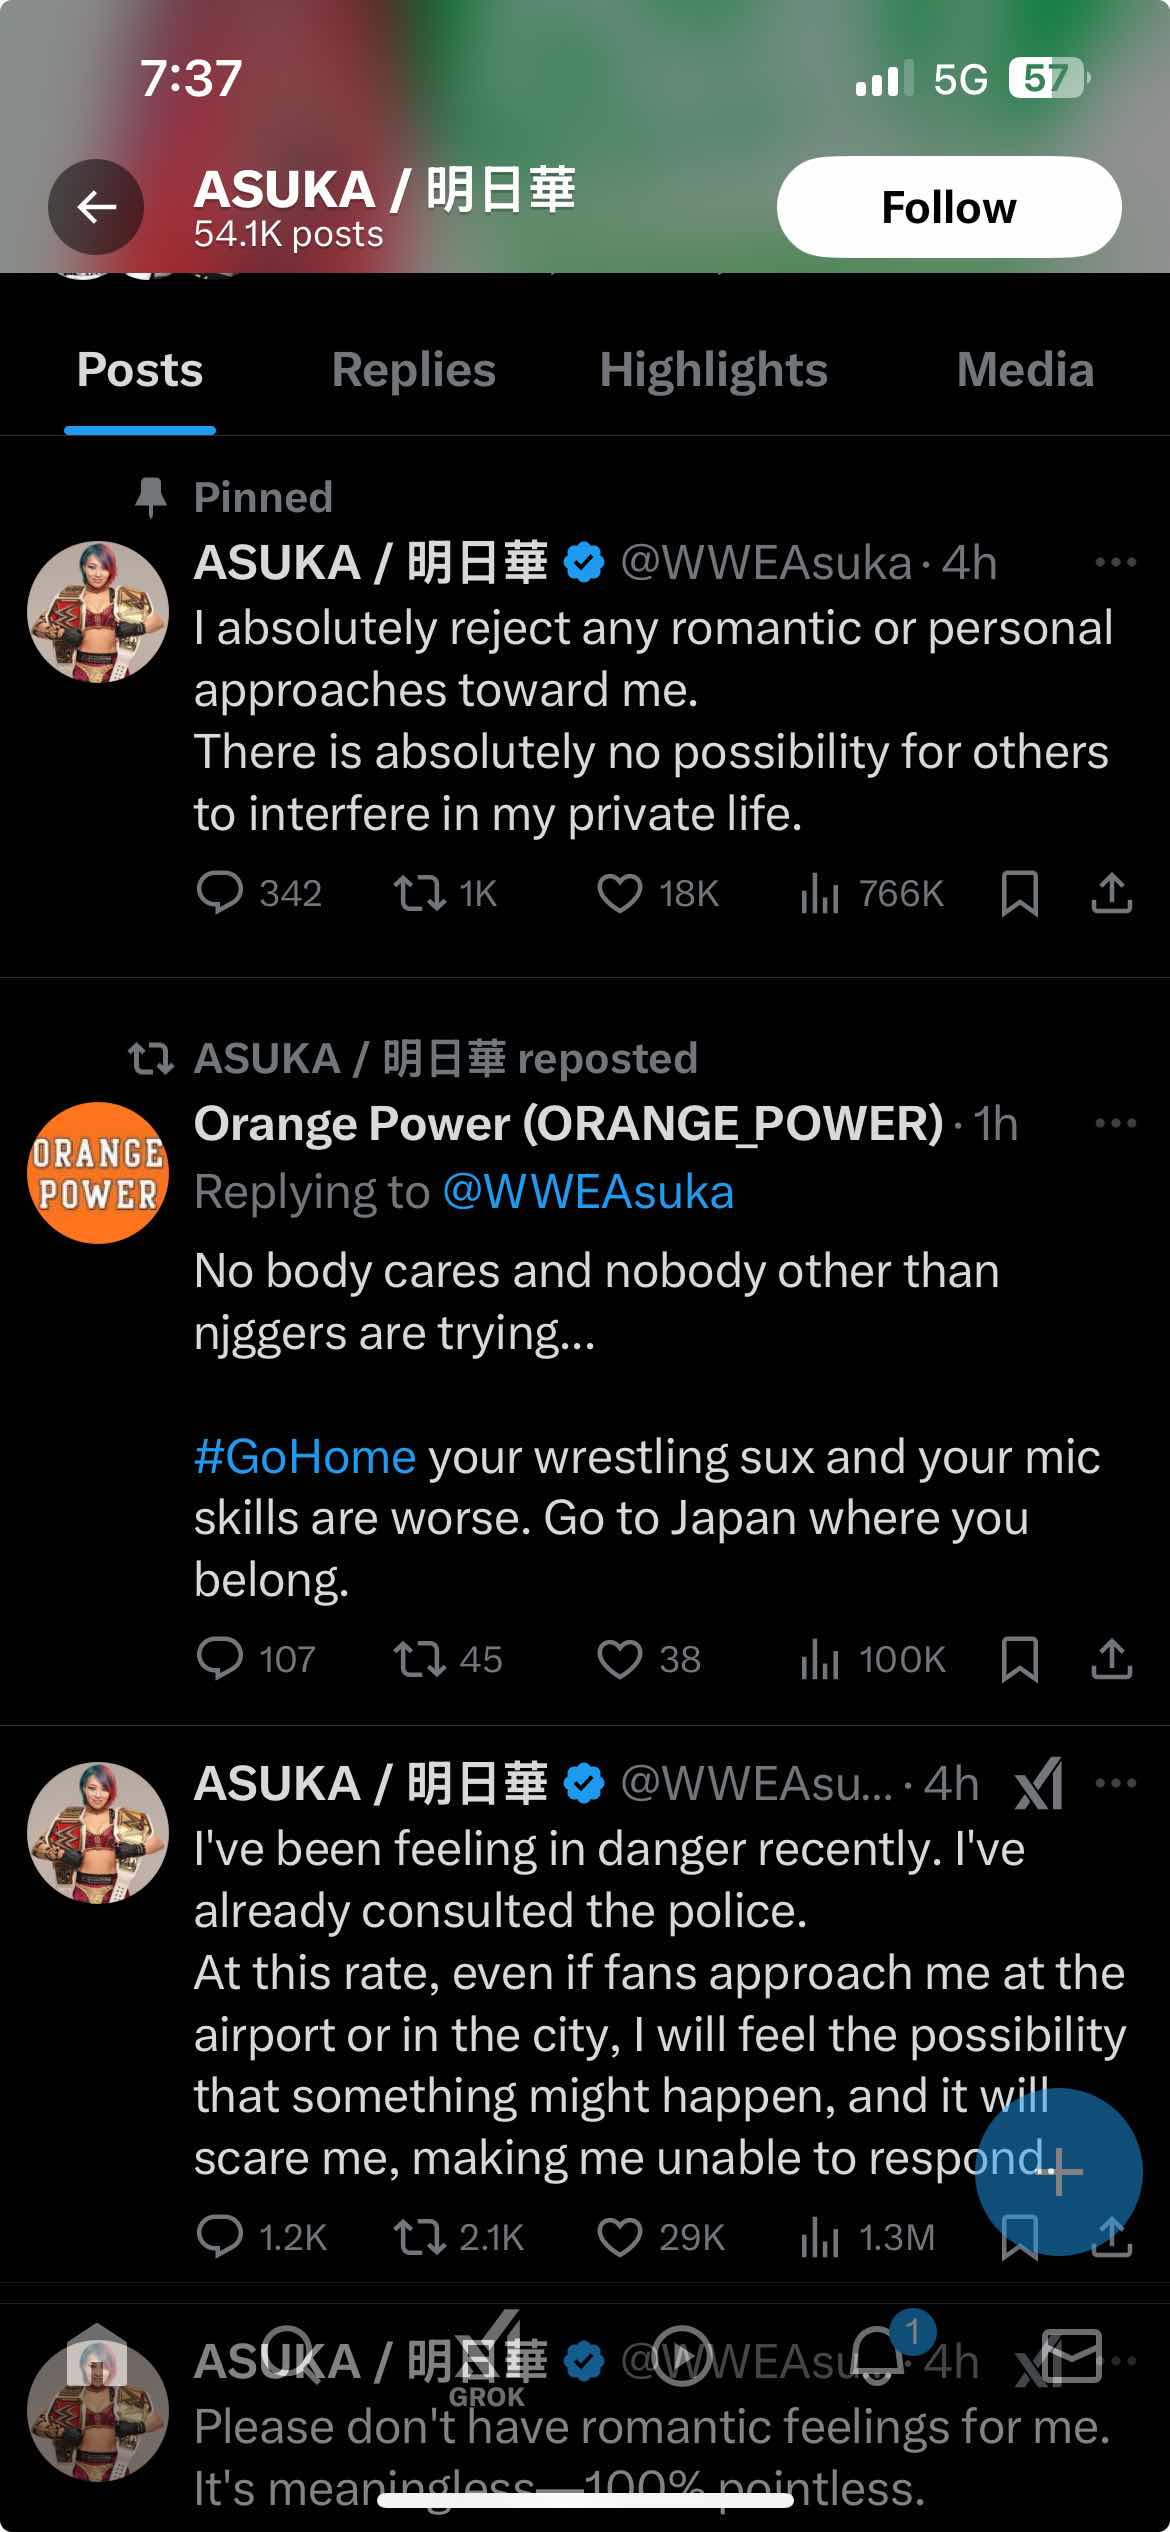Open ASUKA's profile picture on pinned post
The width and height of the screenshot is (1170, 2532).
(98, 612)
